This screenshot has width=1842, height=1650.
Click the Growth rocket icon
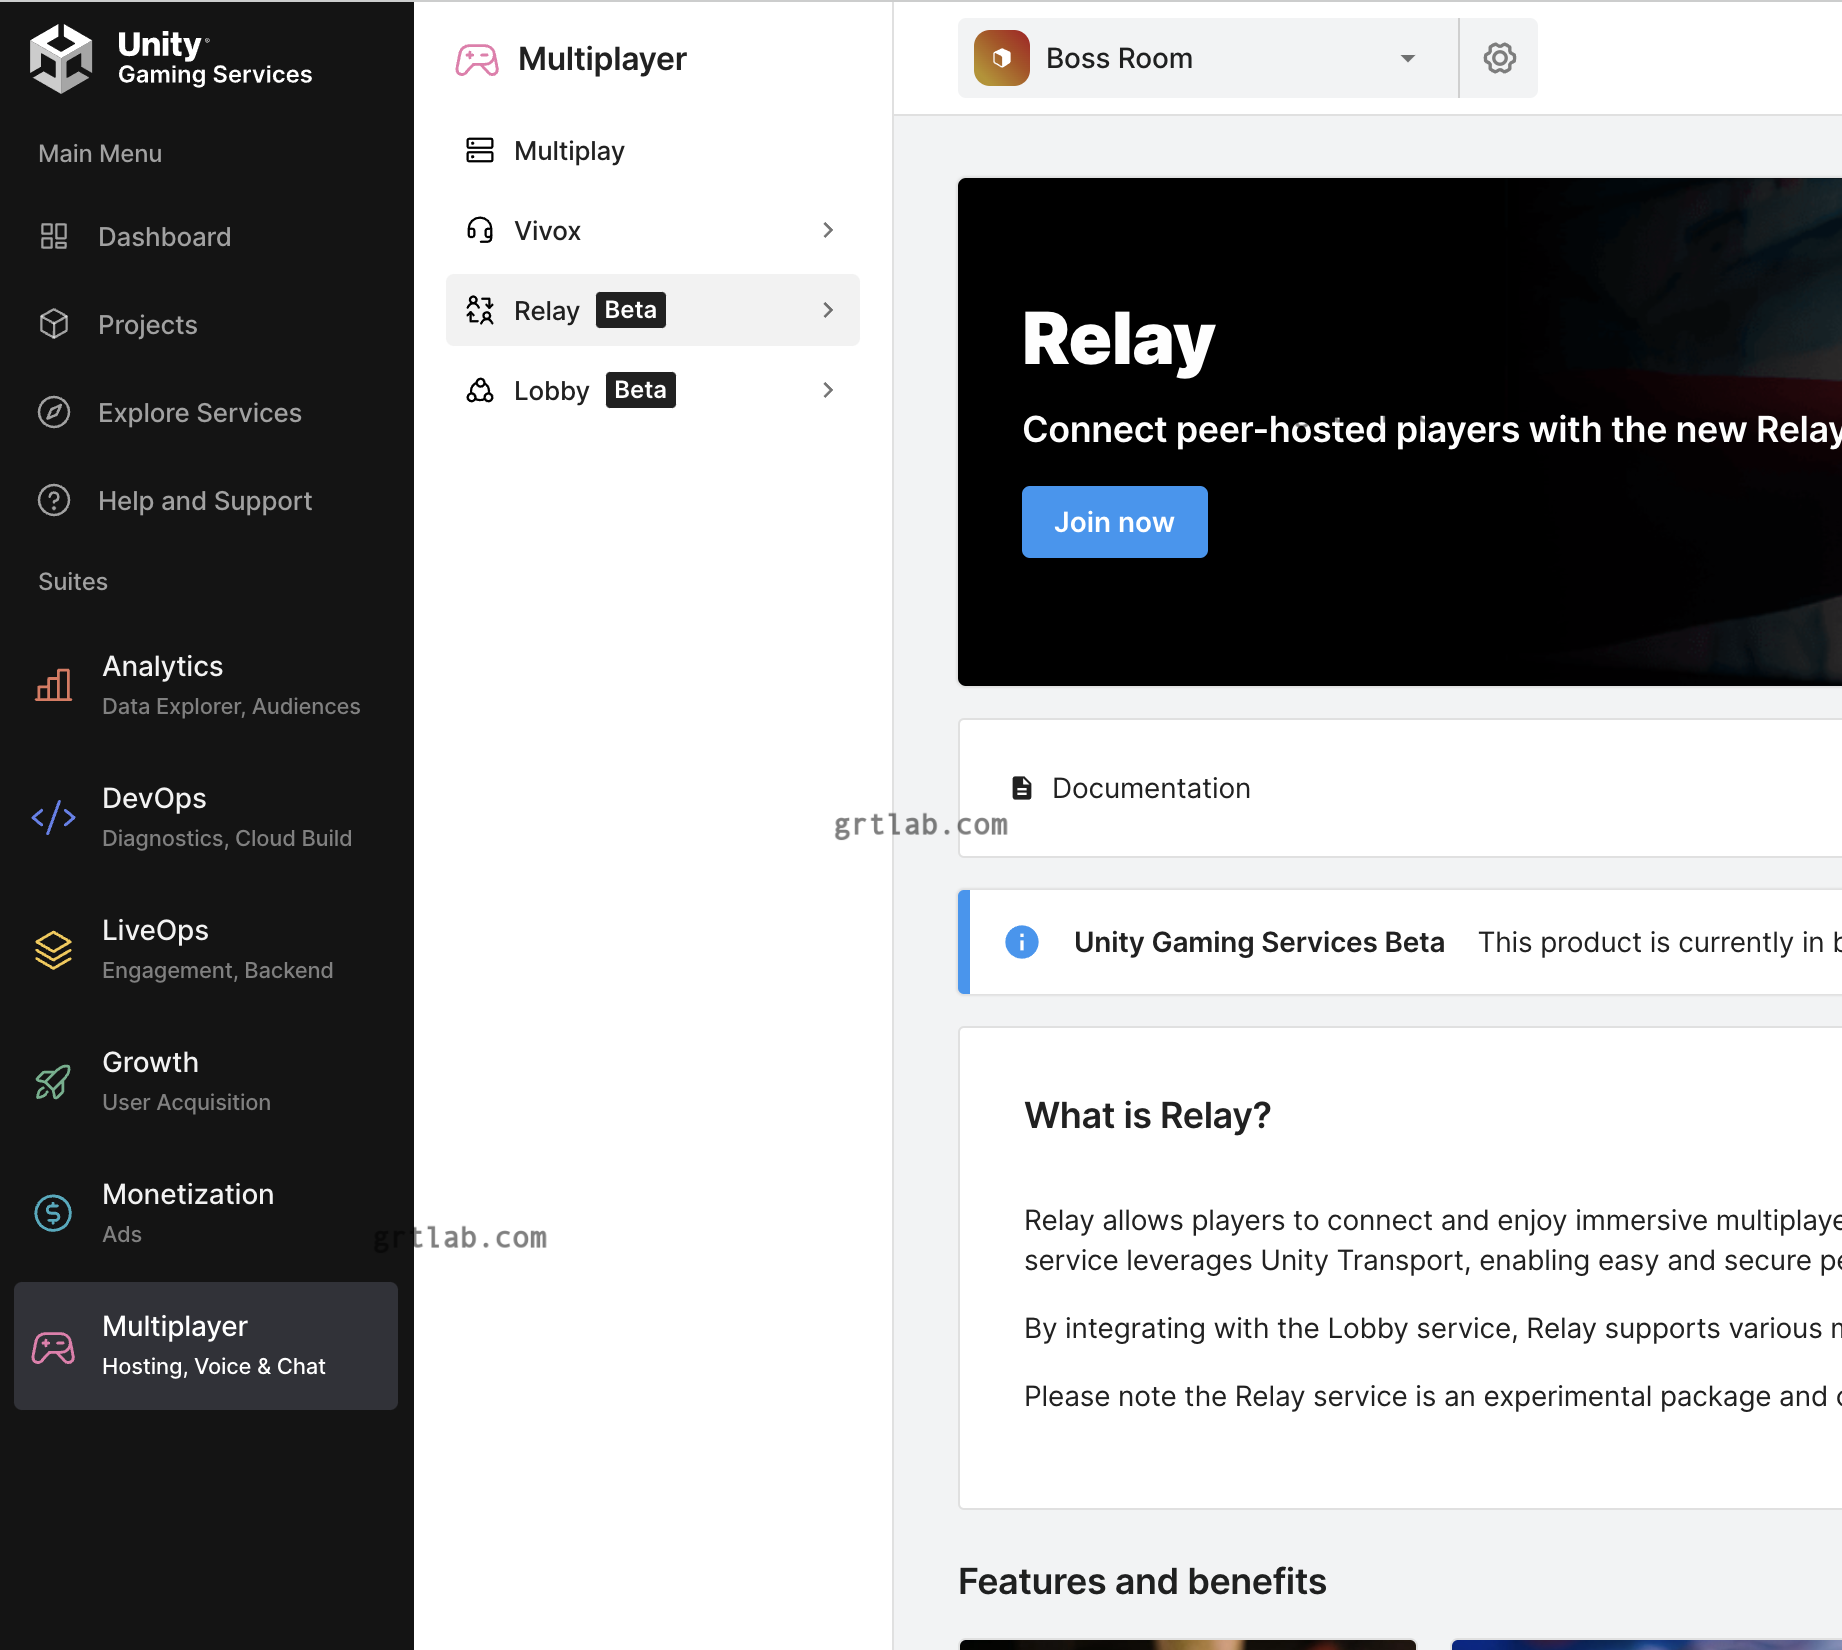tap(54, 1081)
